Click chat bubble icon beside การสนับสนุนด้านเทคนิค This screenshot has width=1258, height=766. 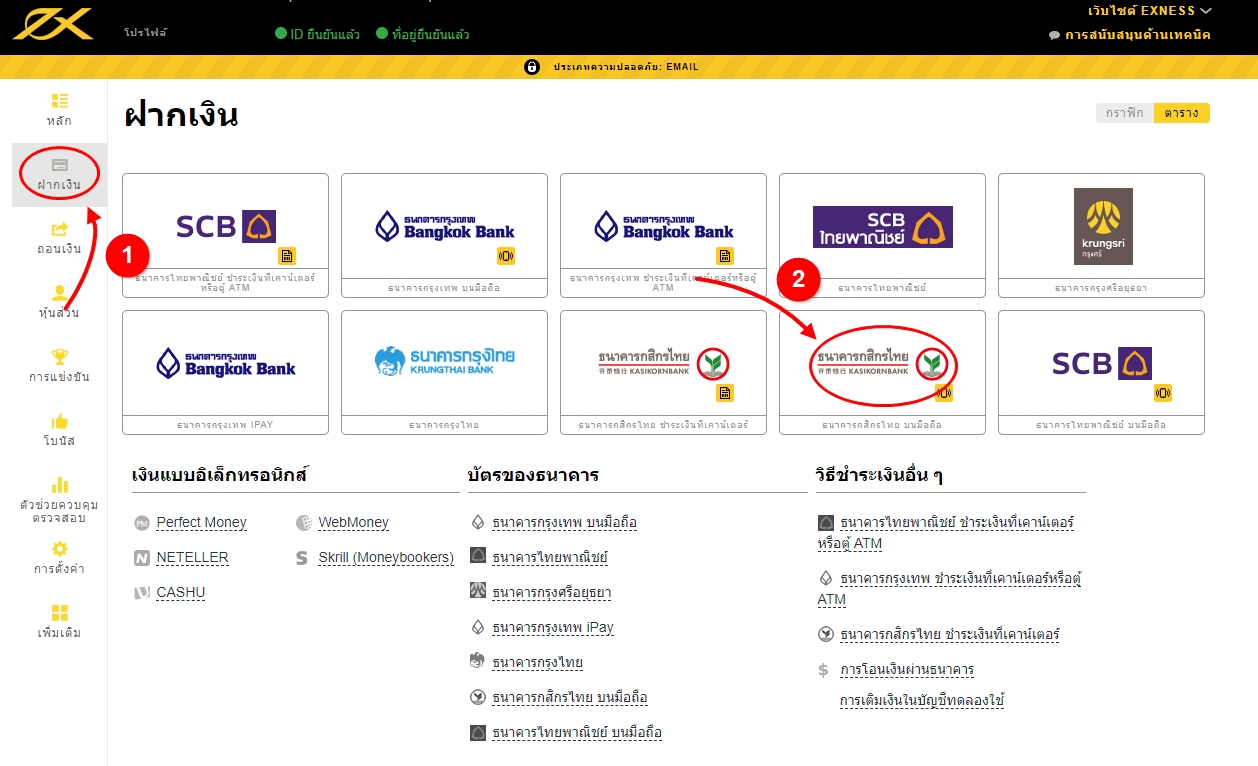[x=1054, y=35]
